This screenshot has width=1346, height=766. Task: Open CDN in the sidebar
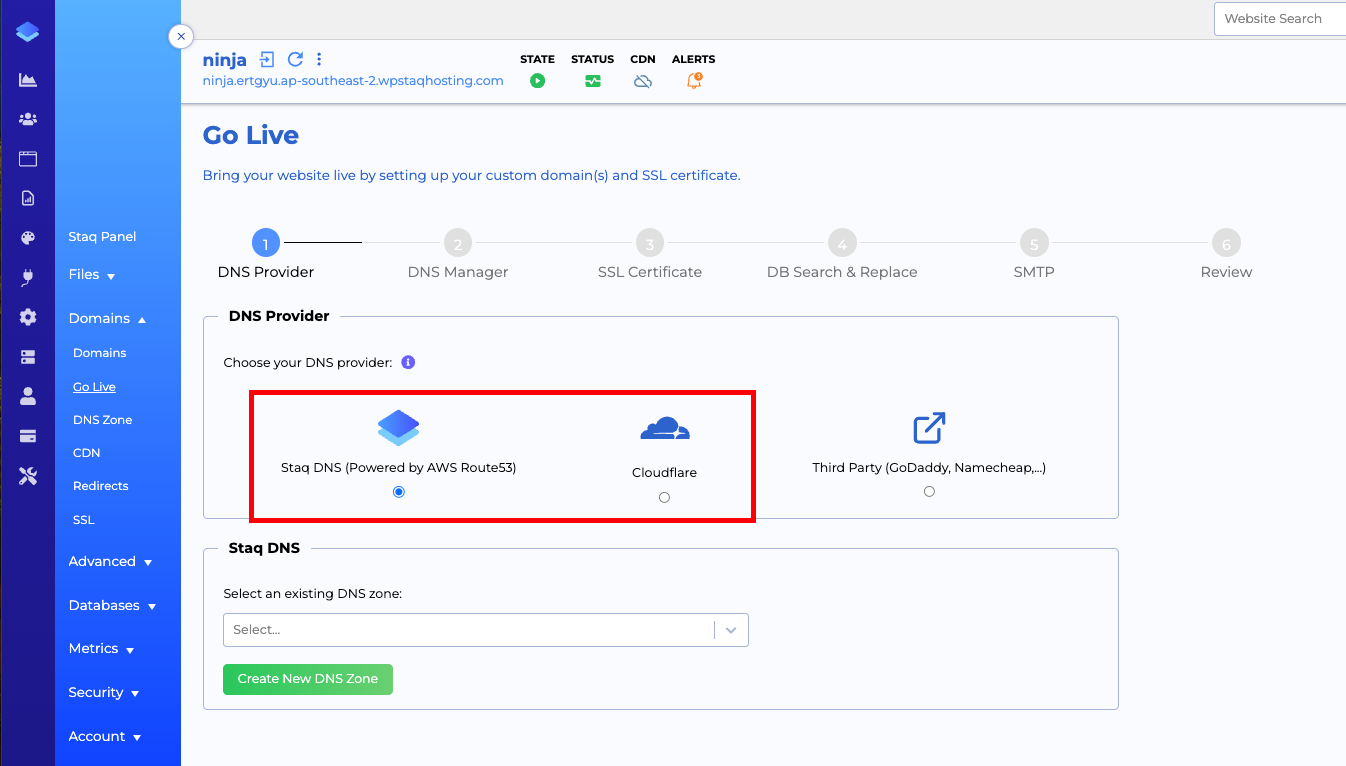[x=87, y=453]
